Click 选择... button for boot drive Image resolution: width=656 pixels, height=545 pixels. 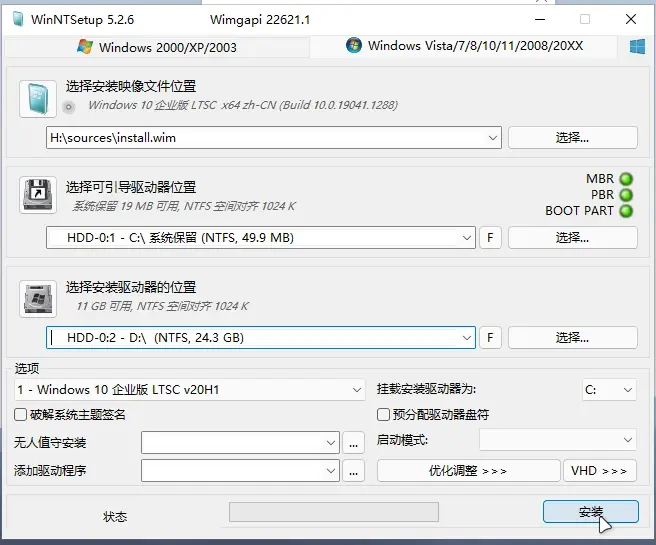click(x=573, y=238)
